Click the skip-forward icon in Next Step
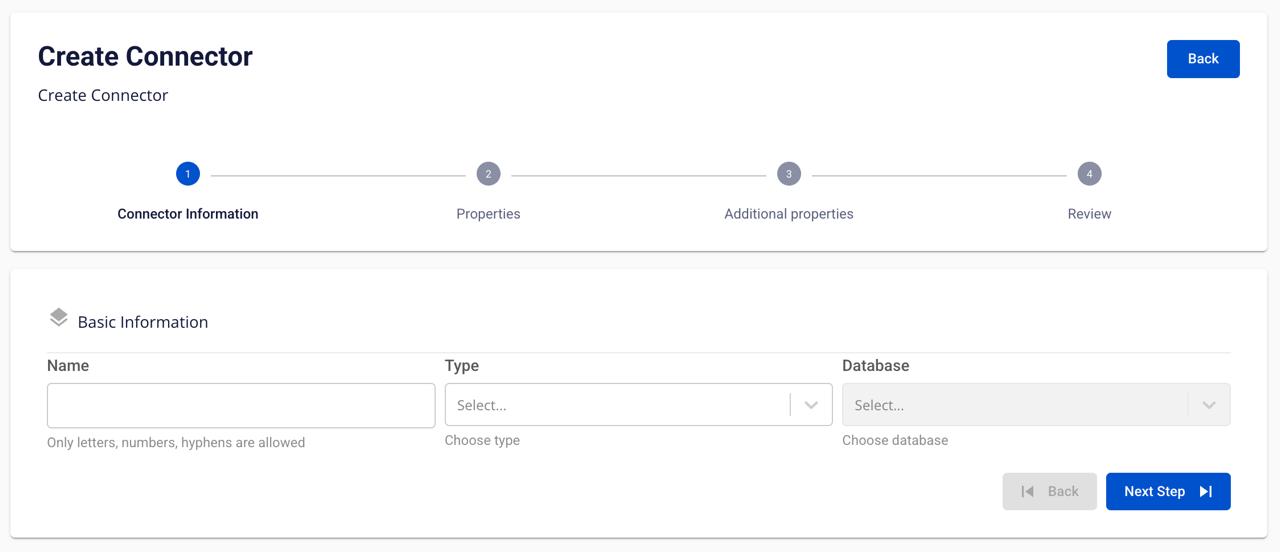The height and width of the screenshot is (552, 1280). [1206, 491]
